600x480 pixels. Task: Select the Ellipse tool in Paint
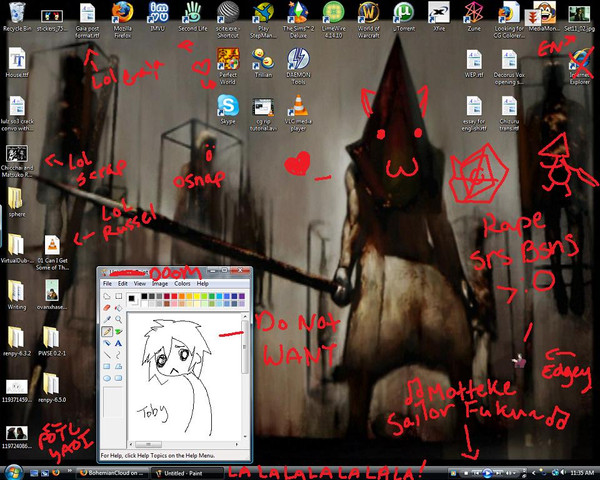pyautogui.click(x=107, y=378)
